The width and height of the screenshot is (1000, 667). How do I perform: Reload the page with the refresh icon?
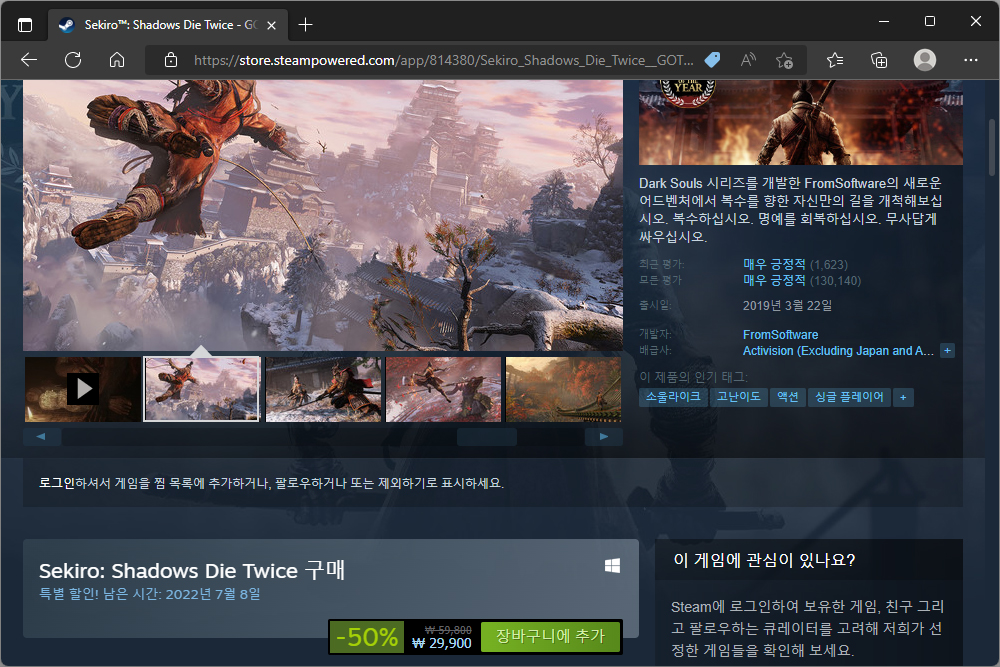coord(73,60)
